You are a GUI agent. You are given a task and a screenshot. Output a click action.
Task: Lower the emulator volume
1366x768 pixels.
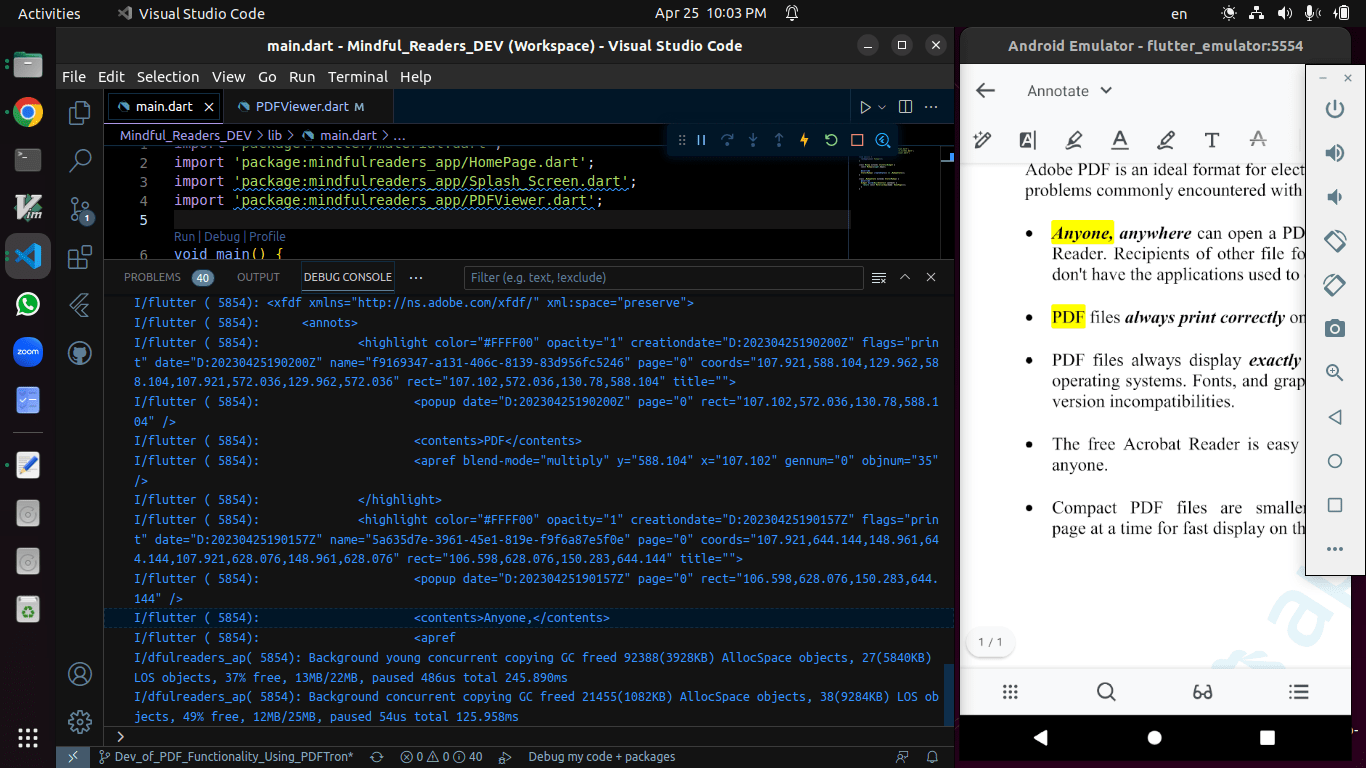click(x=1334, y=197)
